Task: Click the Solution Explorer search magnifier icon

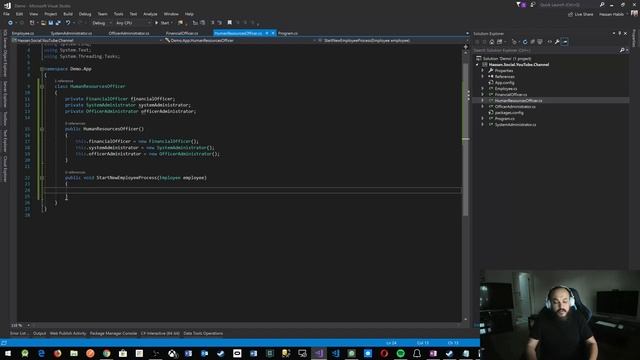Action: pyautogui.click(x=622, y=50)
